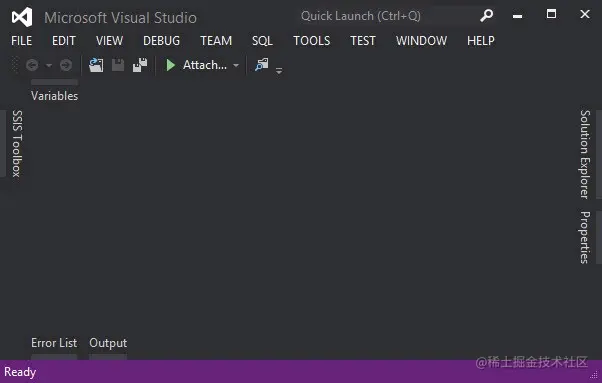This screenshot has height=383, width=602.
Task: Open the HELP menu
Action: [x=481, y=41]
